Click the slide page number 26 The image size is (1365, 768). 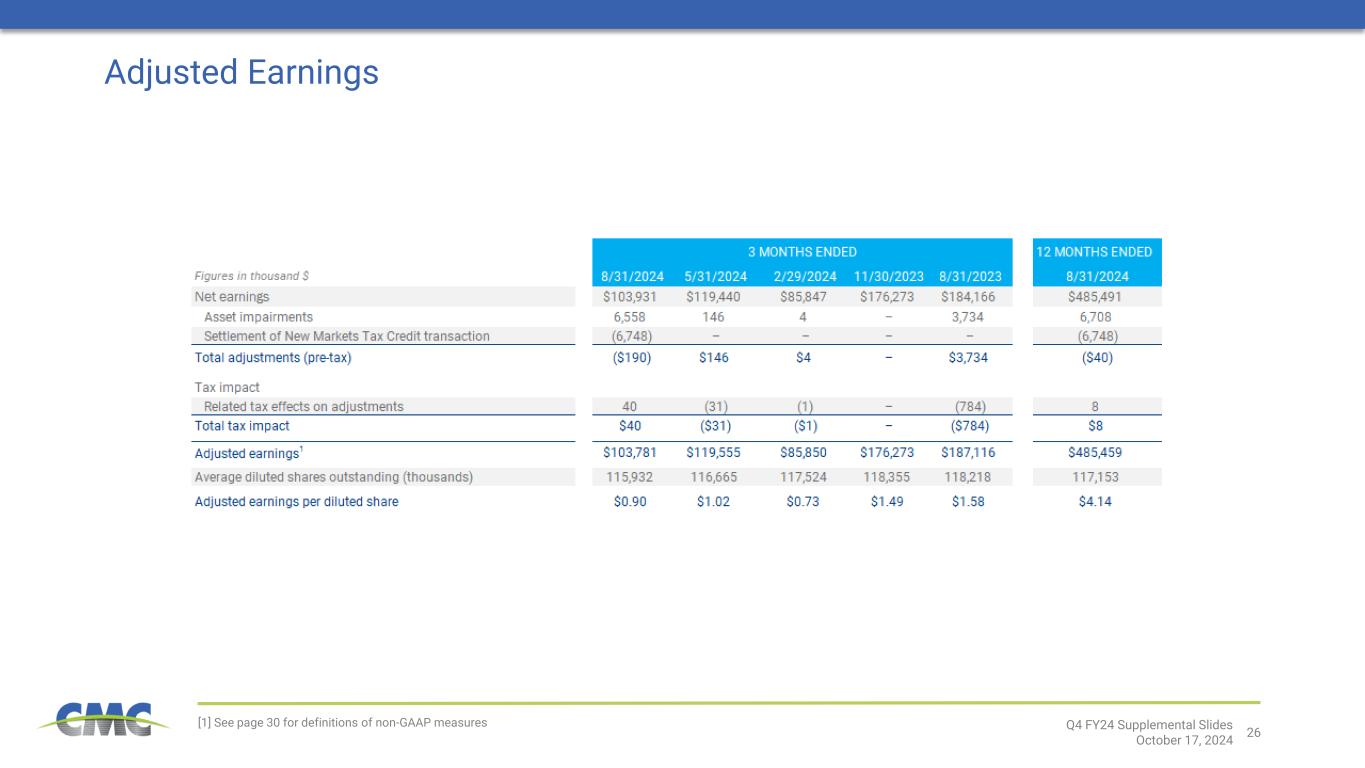coord(1253,733)
